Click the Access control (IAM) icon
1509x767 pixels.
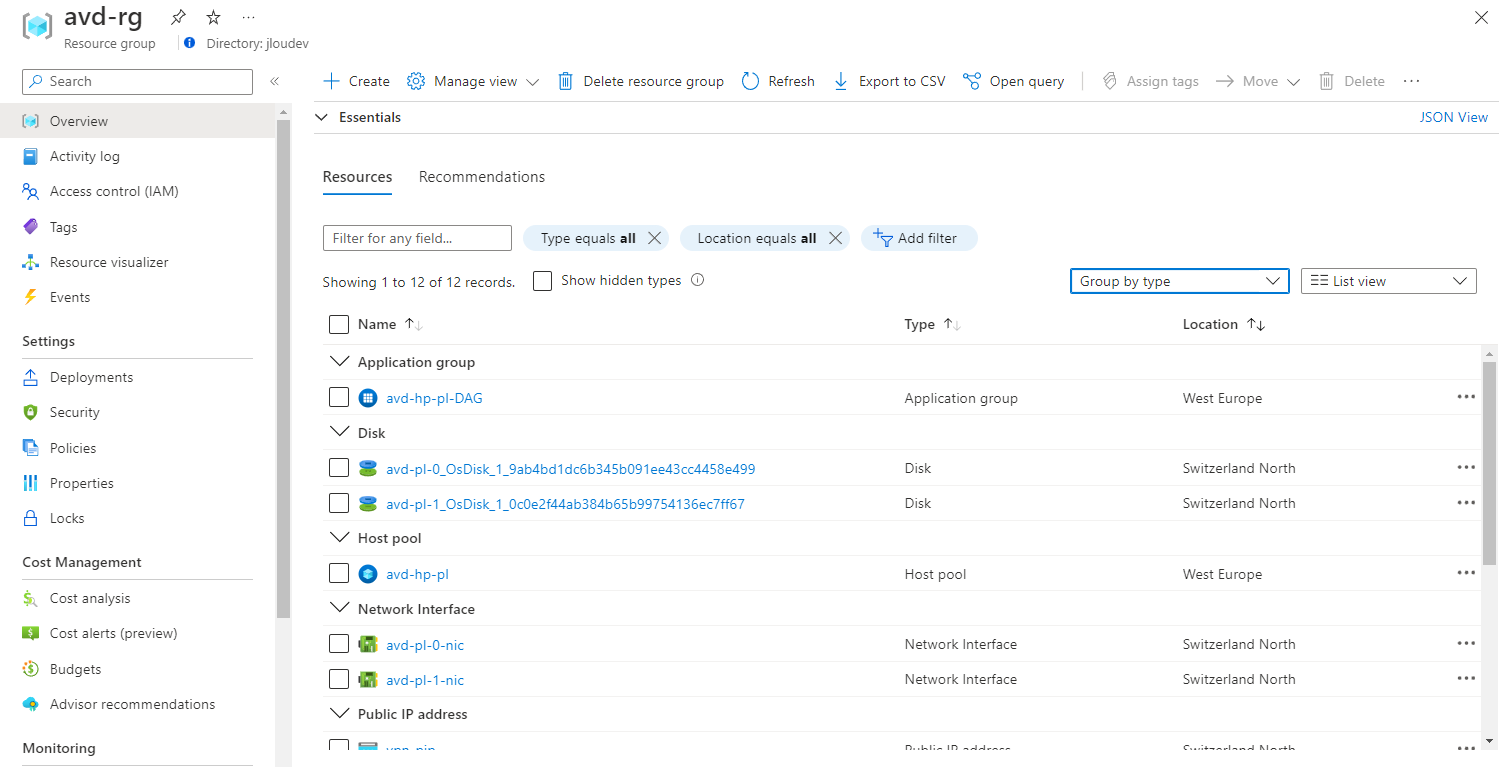30,191
